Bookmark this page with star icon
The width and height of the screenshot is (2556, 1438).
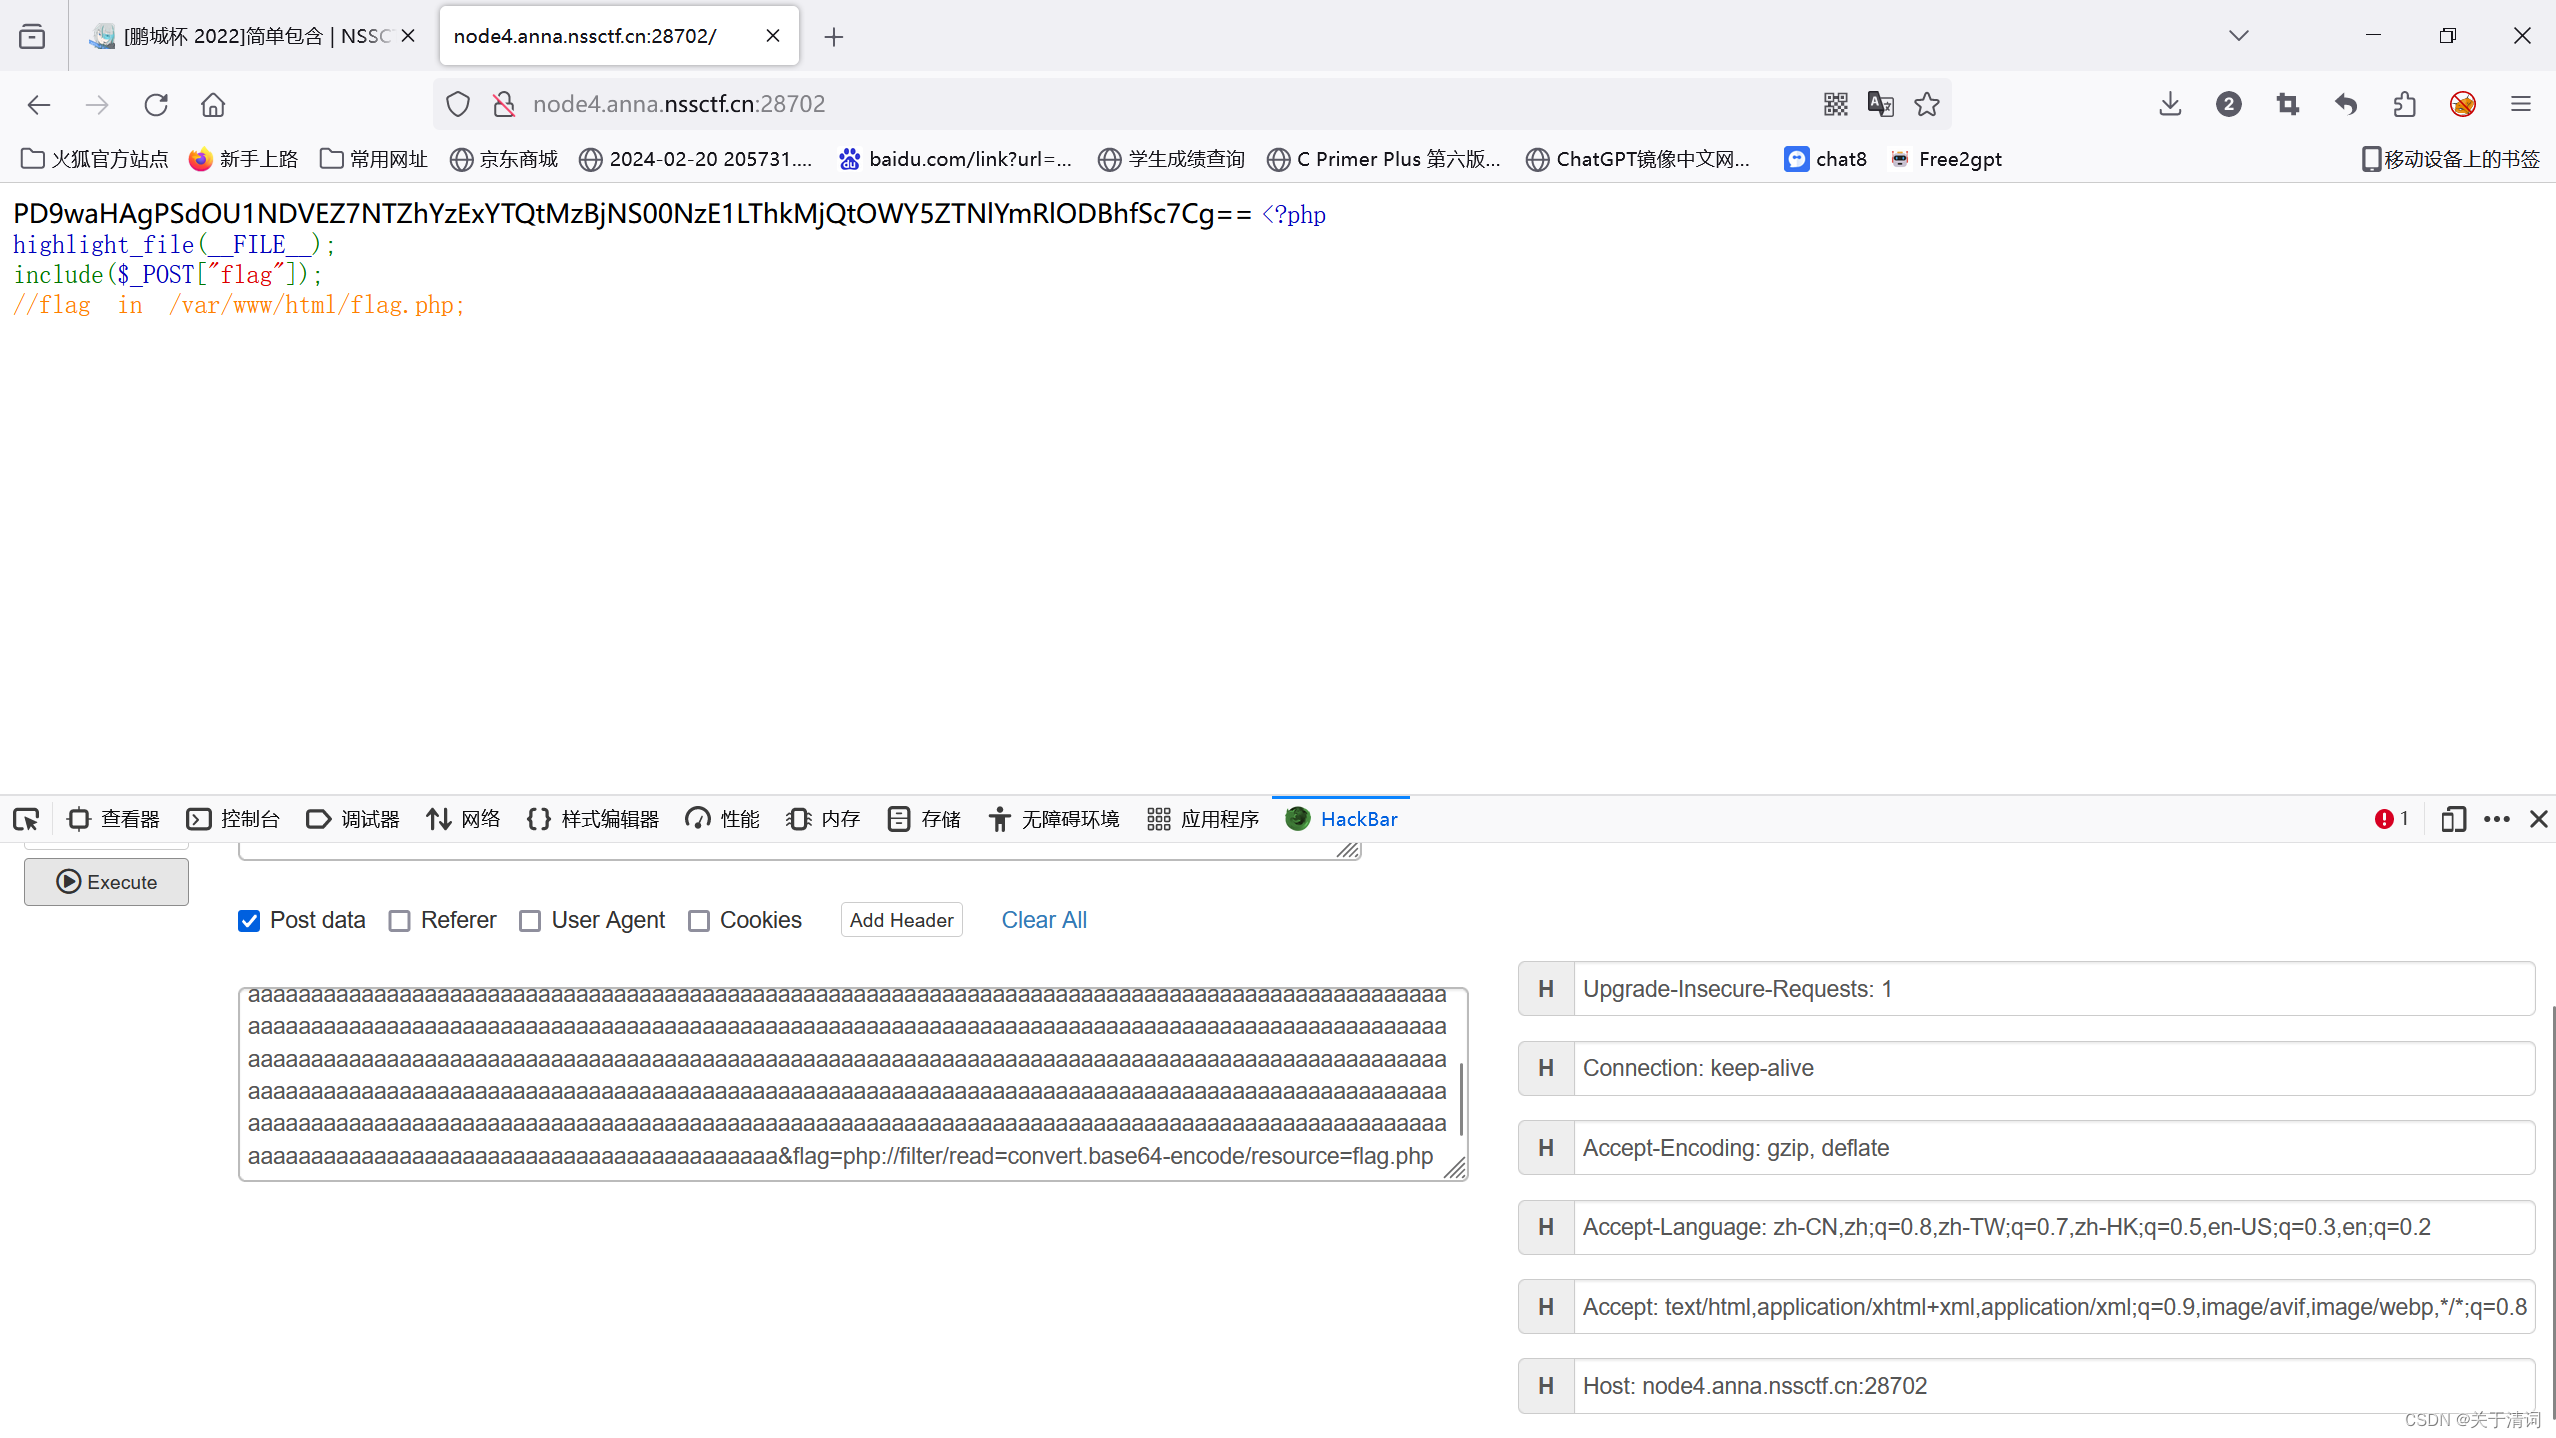coord(1926,104)
